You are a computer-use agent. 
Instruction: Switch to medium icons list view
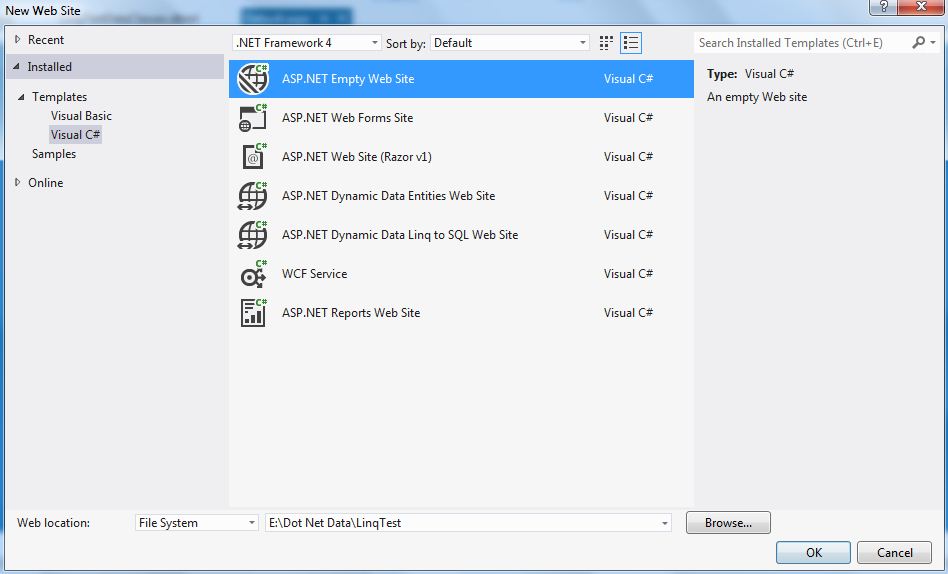(631, 43)
